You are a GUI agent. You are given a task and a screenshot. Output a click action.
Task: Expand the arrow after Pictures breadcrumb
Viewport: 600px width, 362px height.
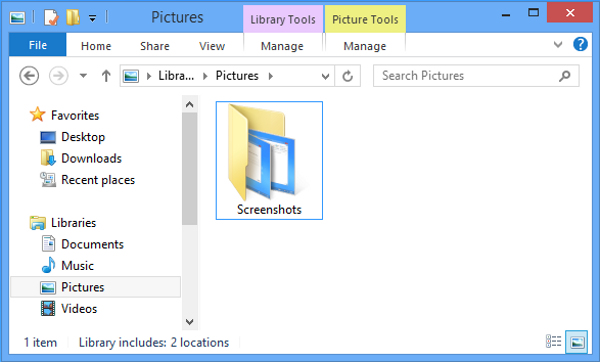(x=271, y=76)
